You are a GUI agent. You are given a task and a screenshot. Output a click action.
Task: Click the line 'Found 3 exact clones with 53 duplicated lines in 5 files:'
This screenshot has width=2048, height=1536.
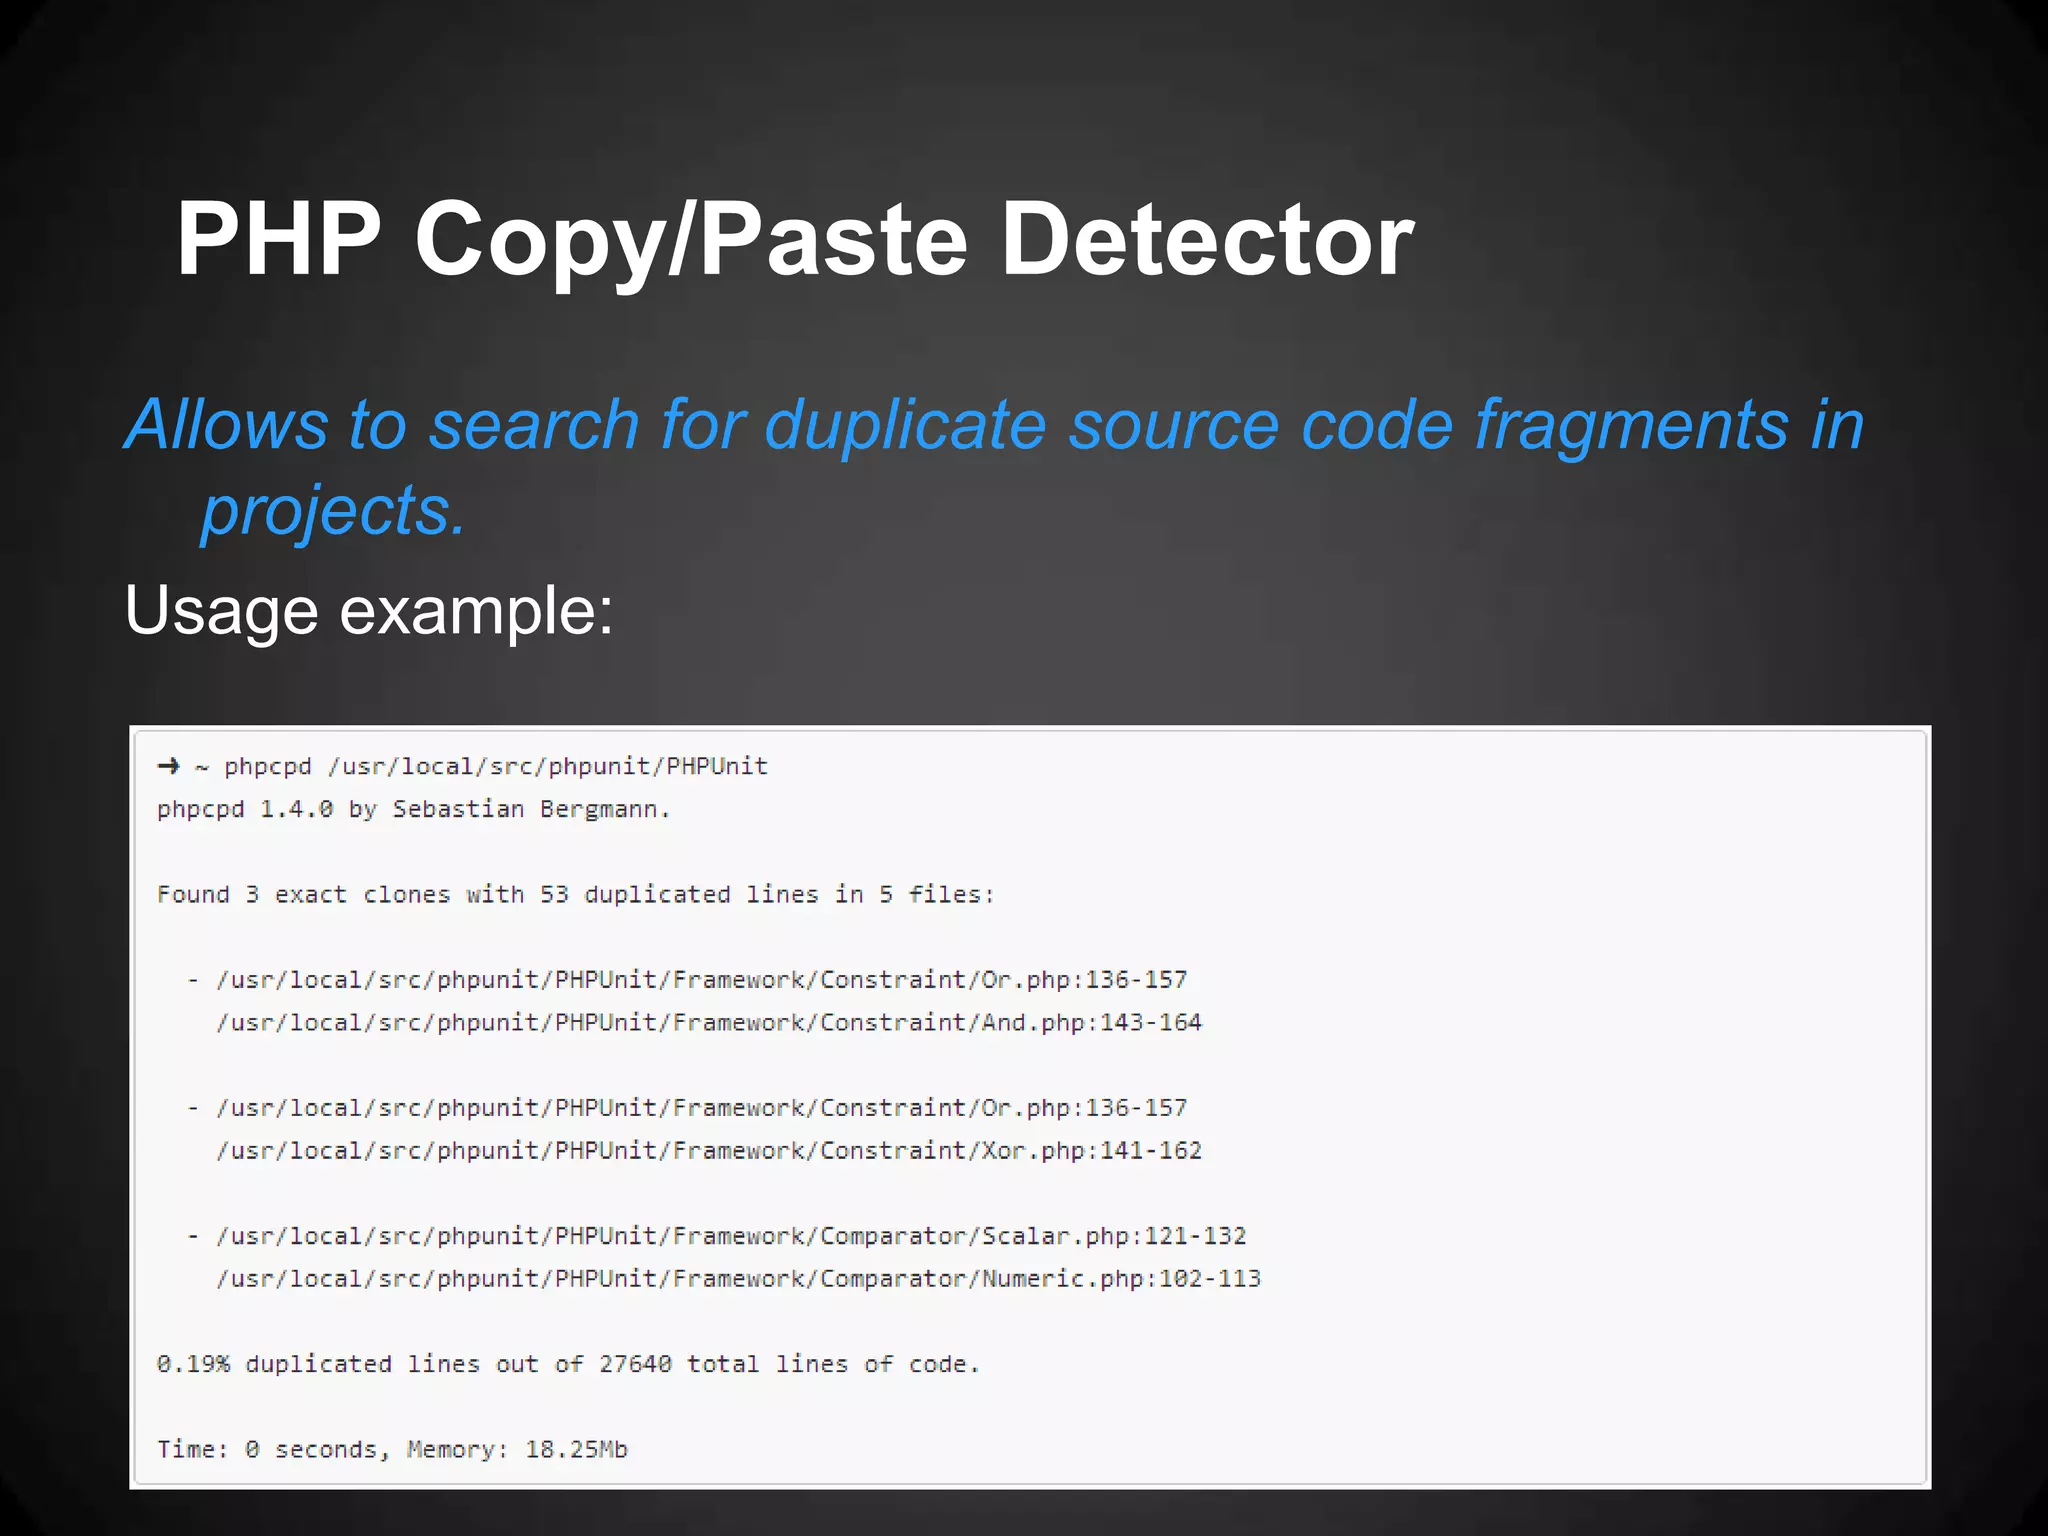576,894
